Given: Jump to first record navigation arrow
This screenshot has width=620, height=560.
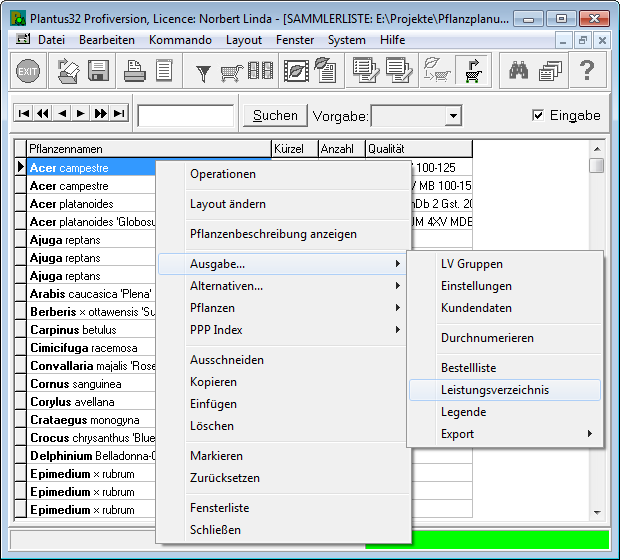Looking at the screenshot, I should (x=24, y=114).
